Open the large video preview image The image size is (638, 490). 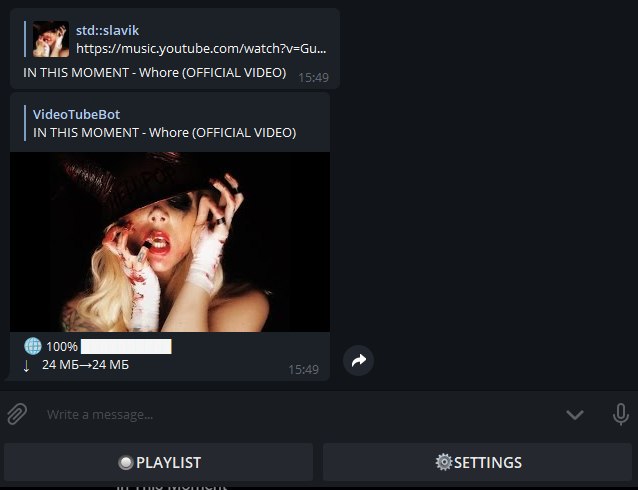(170, 242)
